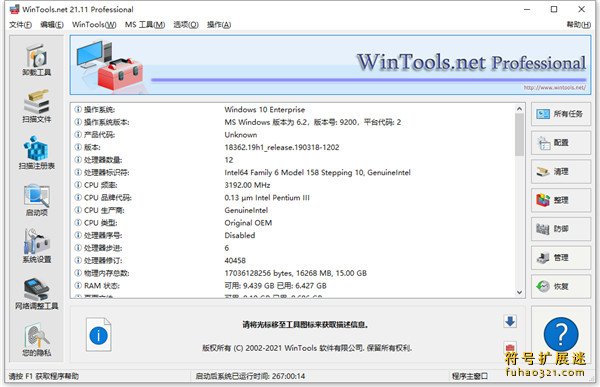Click the big blue question mark help icon

point(561,334)
